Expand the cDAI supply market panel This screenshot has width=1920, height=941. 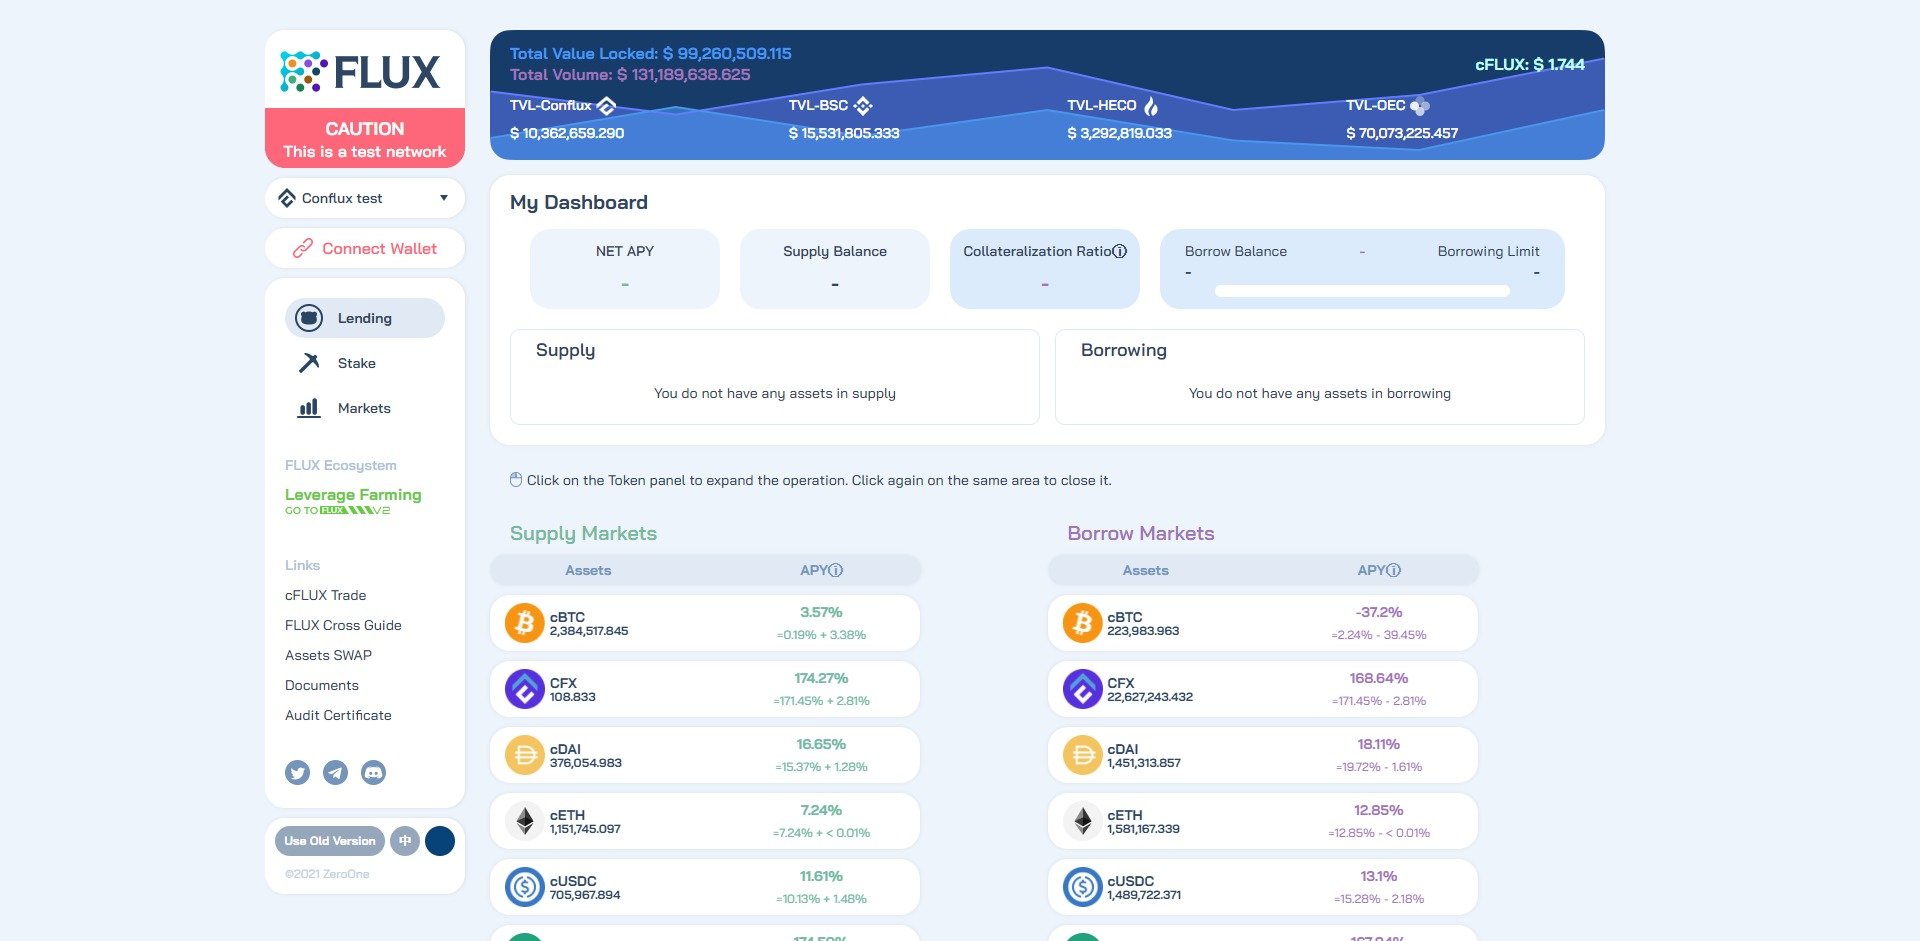click(705, 756)
